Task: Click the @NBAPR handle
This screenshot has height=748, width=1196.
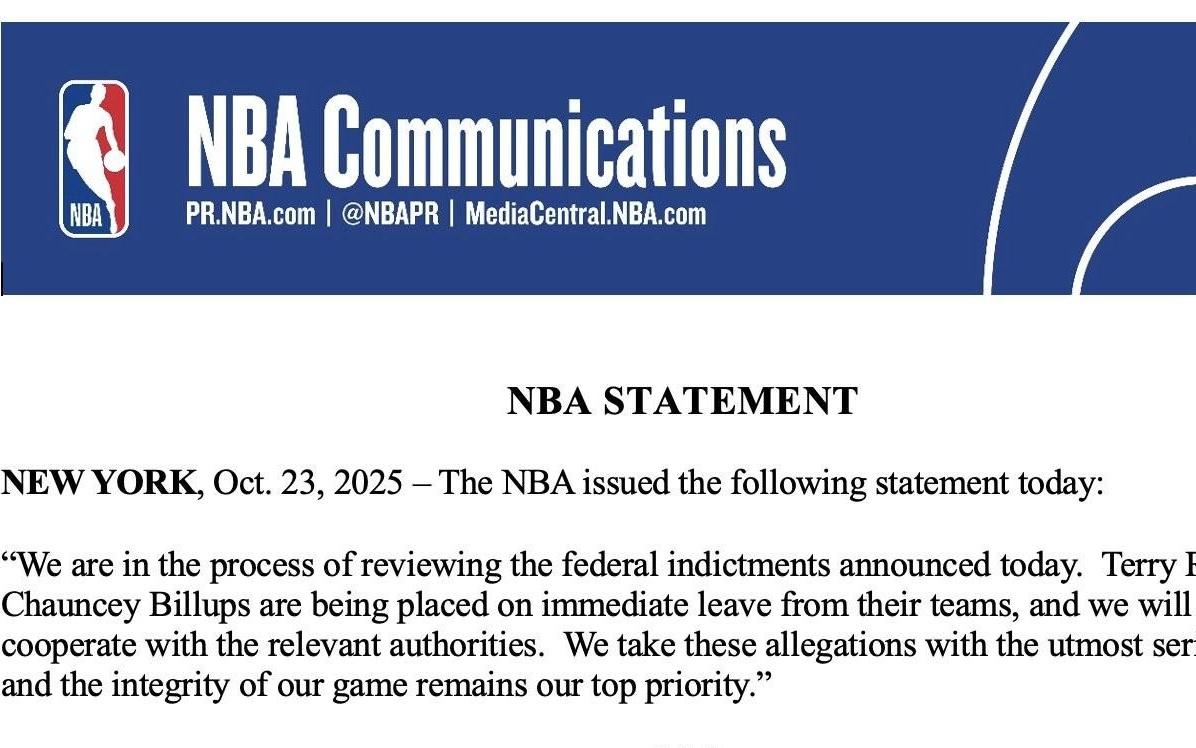Action: tap(390, 214)
